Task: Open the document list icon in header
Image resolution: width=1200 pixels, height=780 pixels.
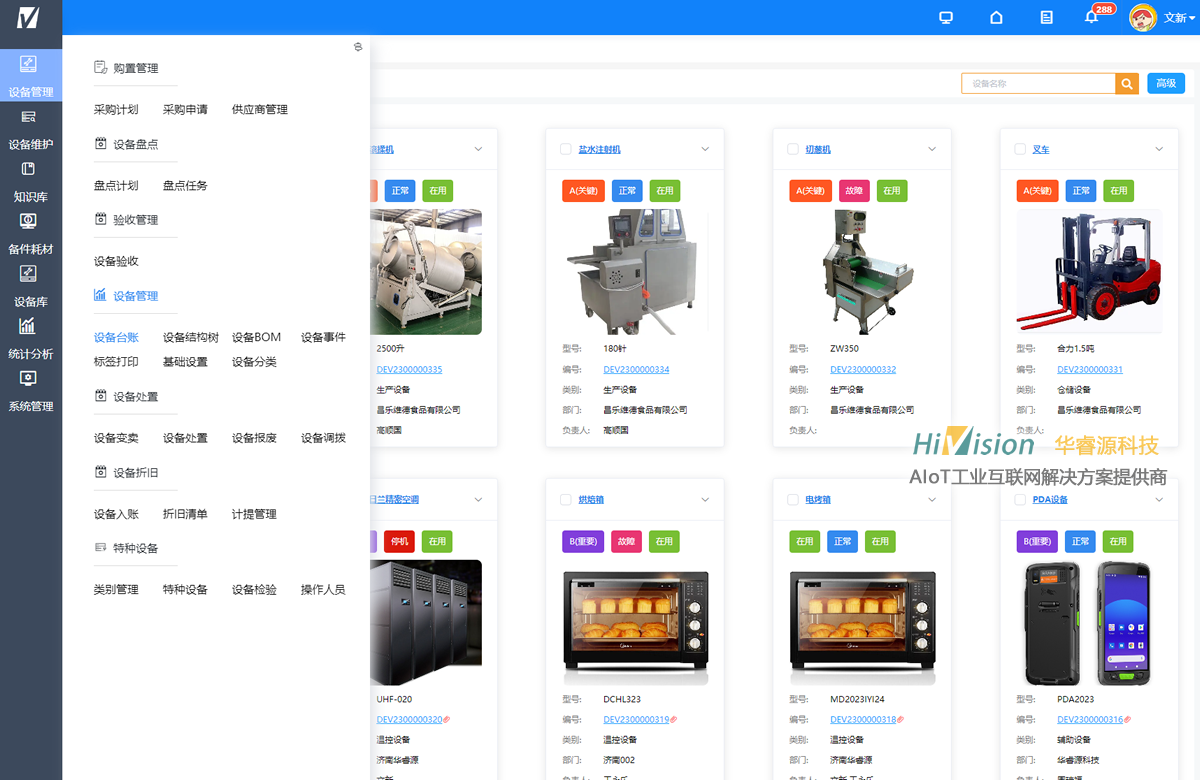Action: pyautogui.click(x=1046, y=18)
